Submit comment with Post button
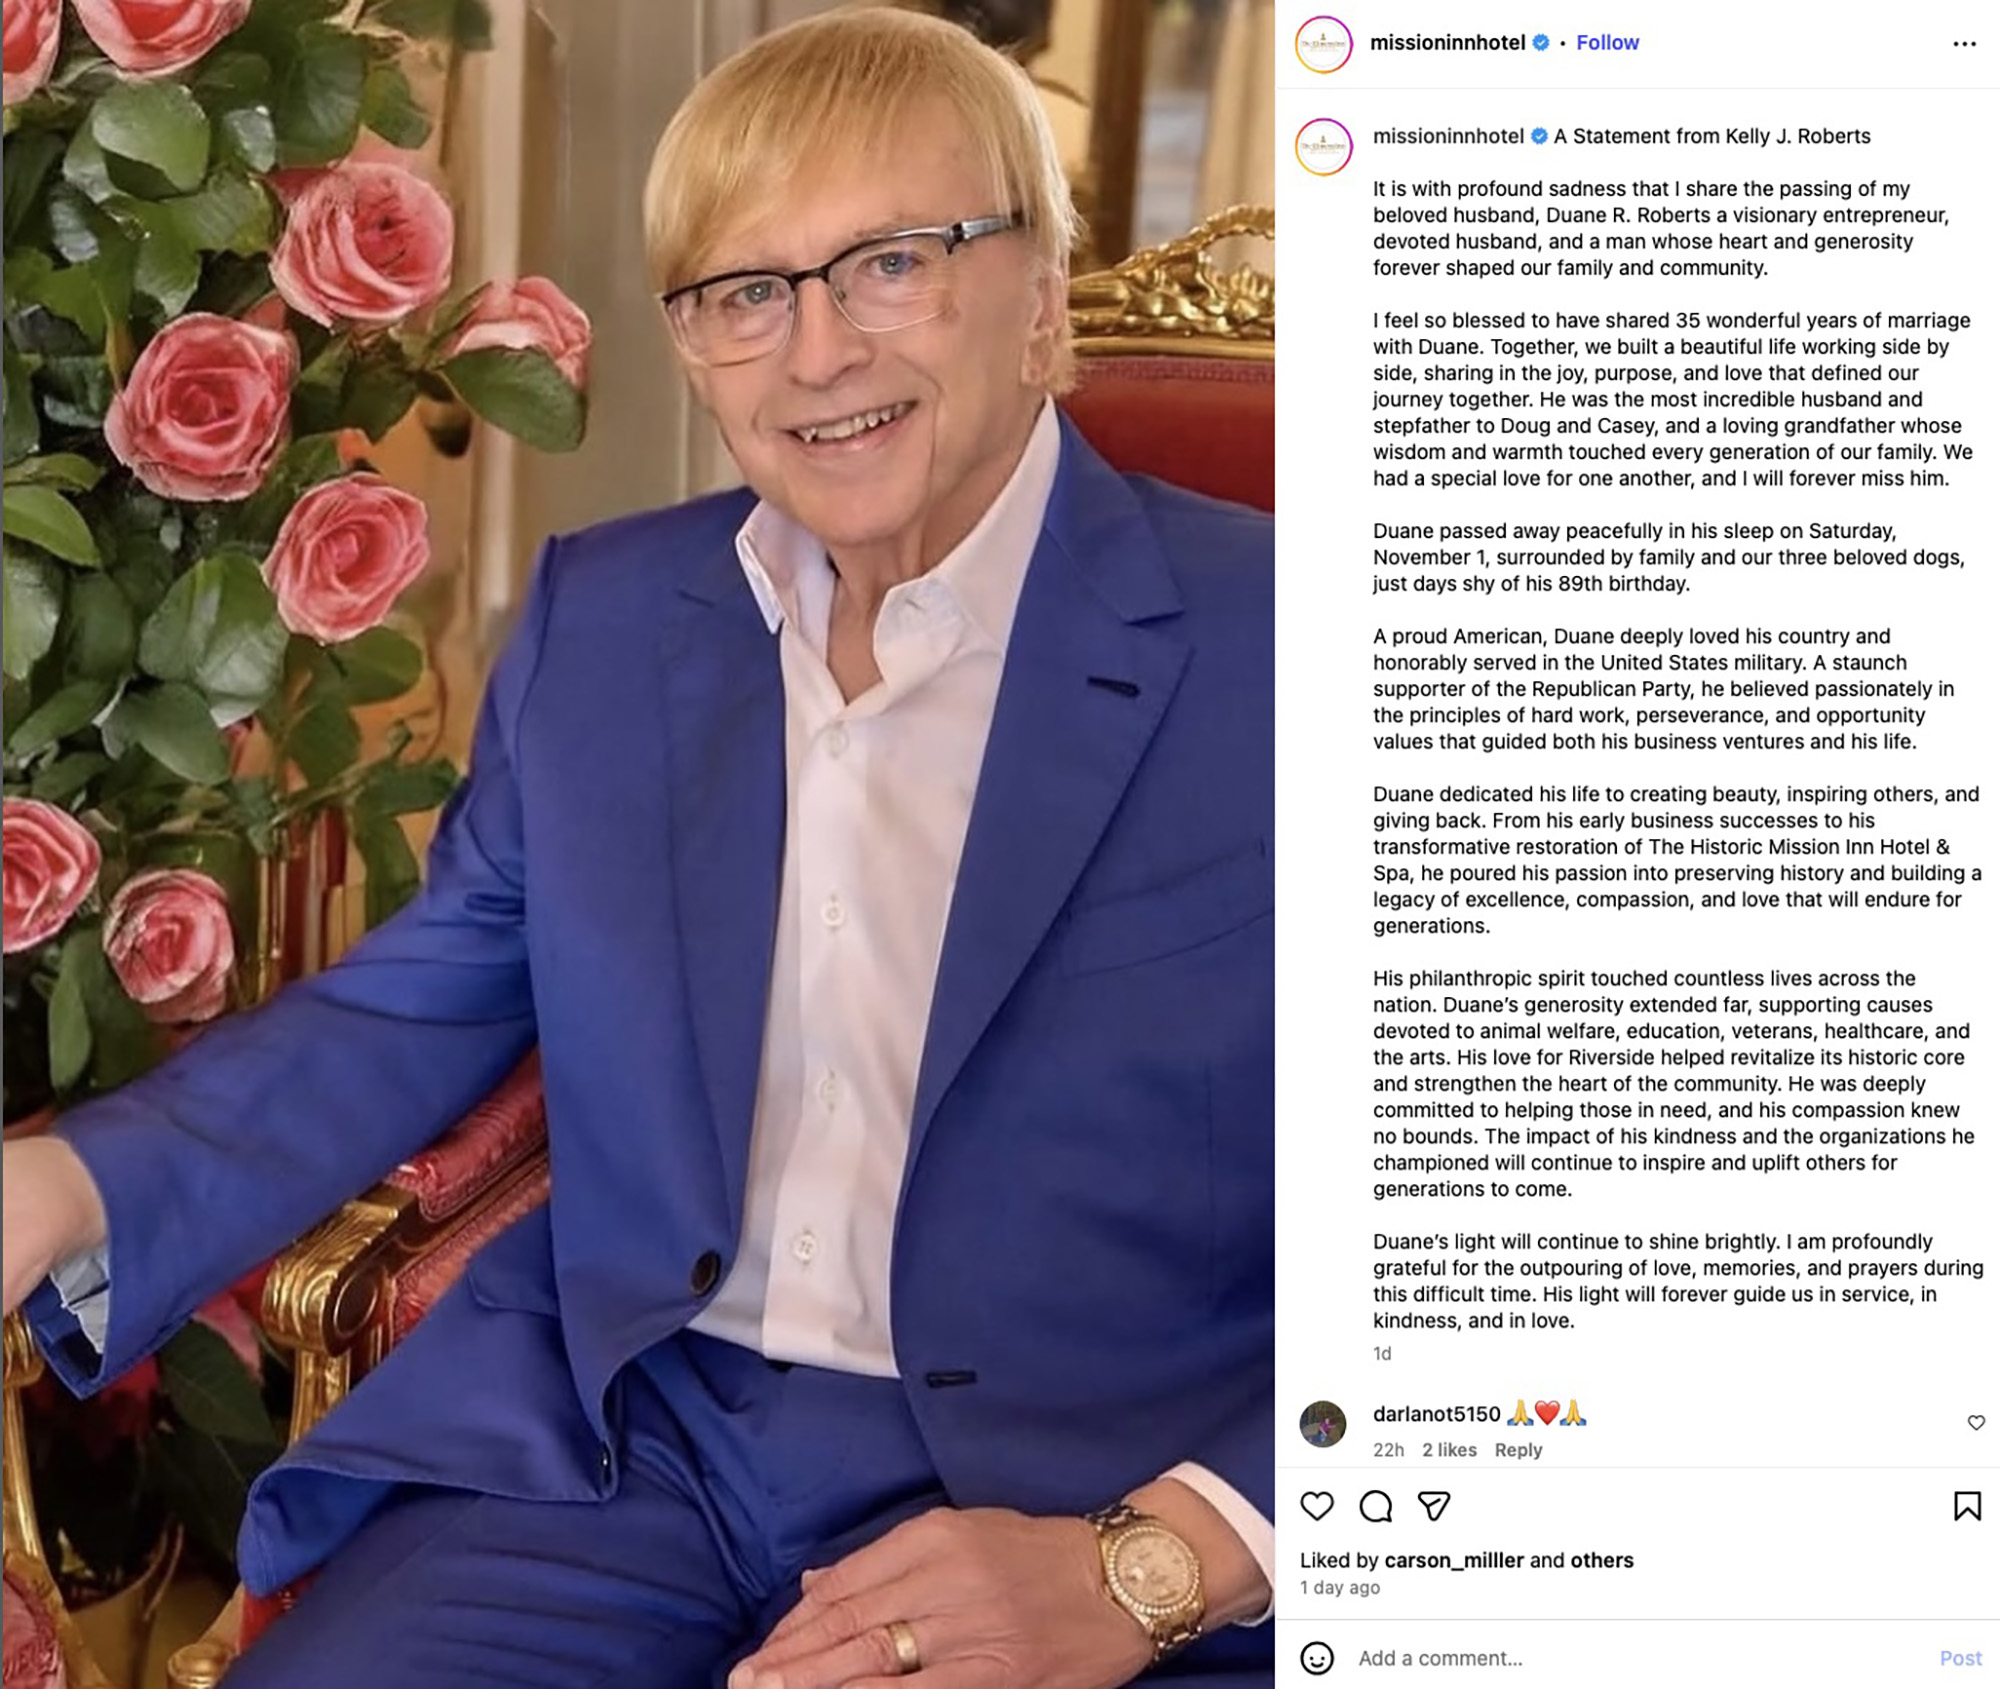 [x=1960, y=1658]
